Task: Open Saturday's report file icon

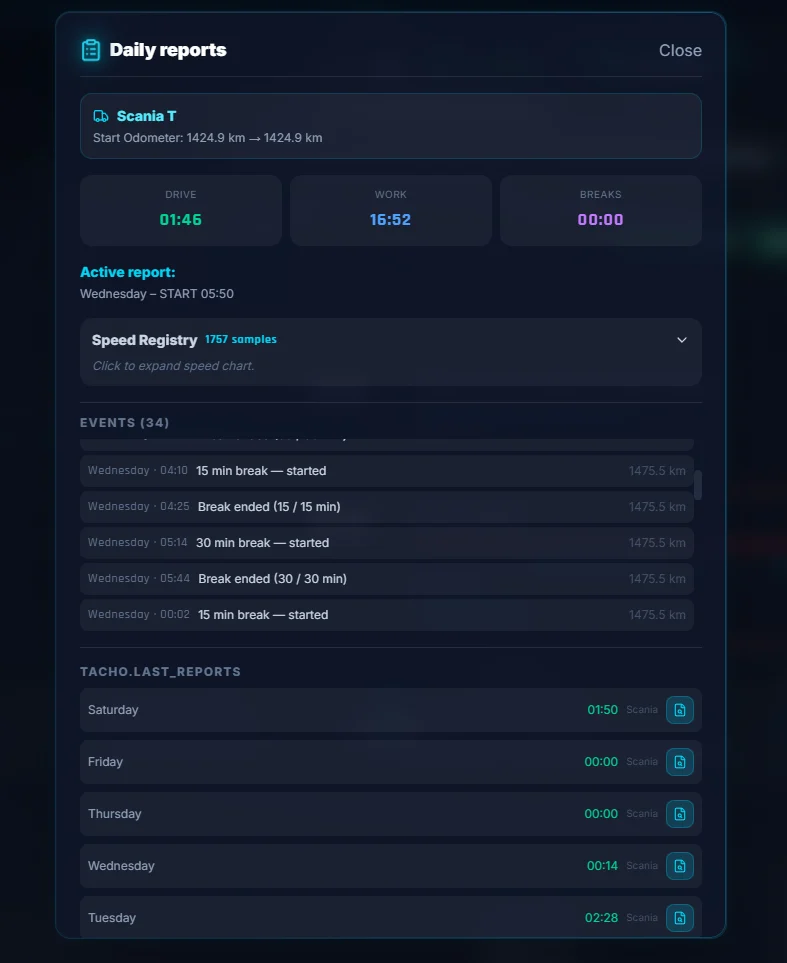Action: point(680,710)
